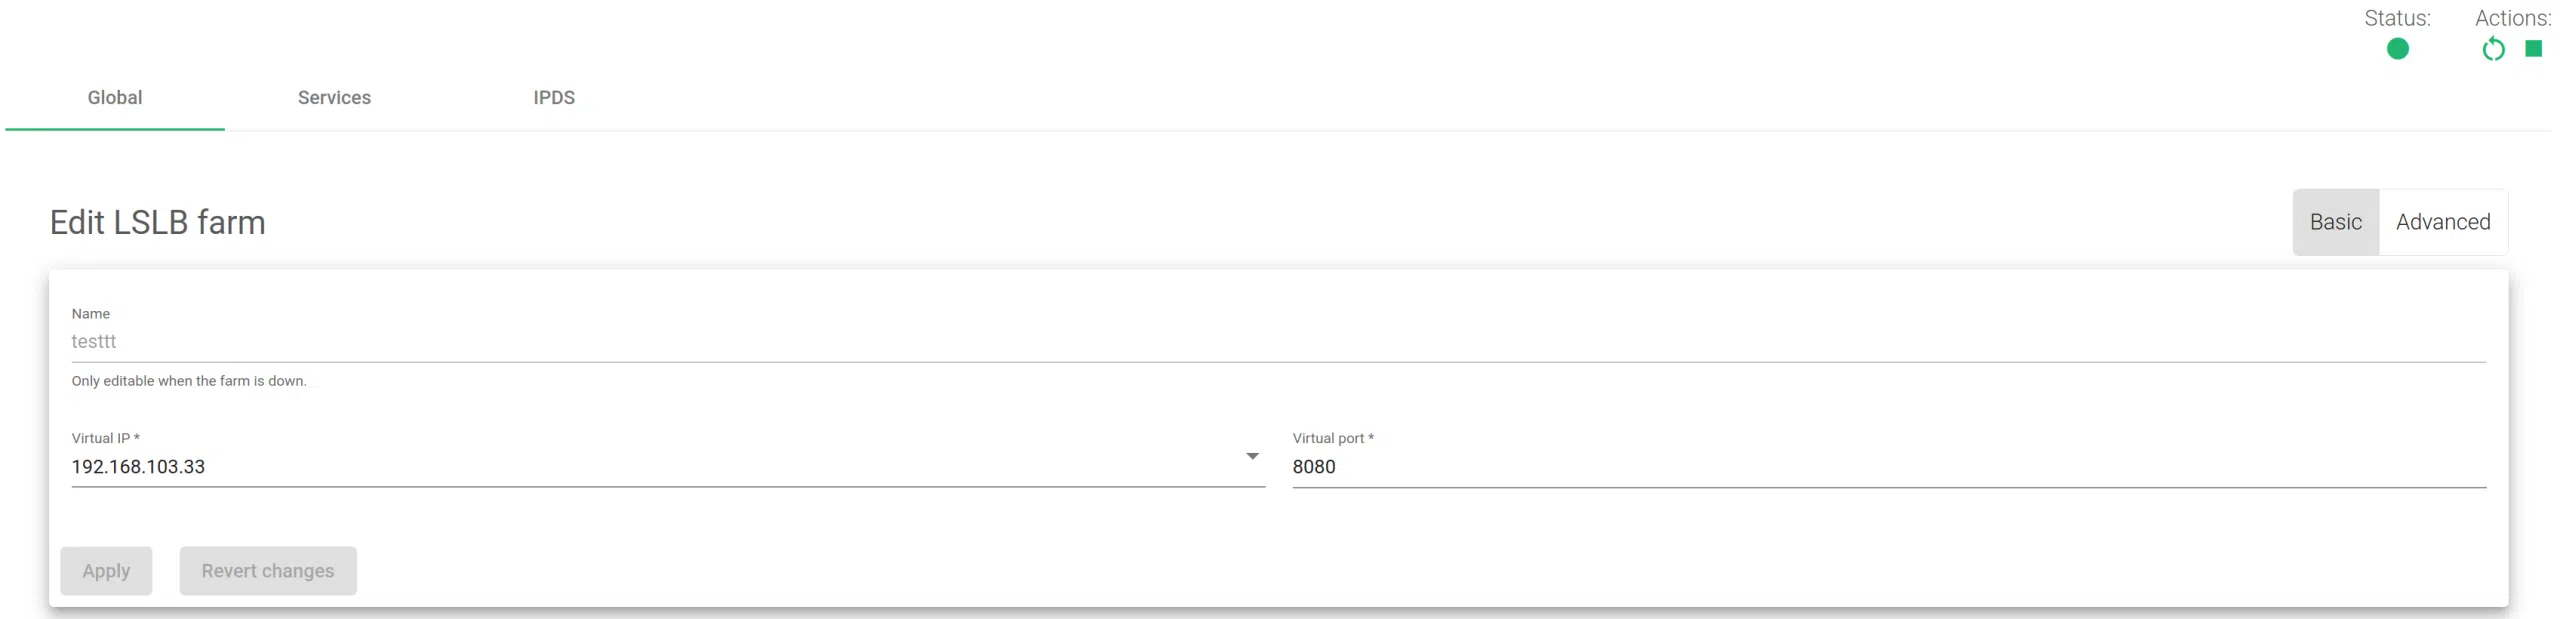Open the Global tab
Viewport: 2560px width, 619px height.
(x=115, y=98)
